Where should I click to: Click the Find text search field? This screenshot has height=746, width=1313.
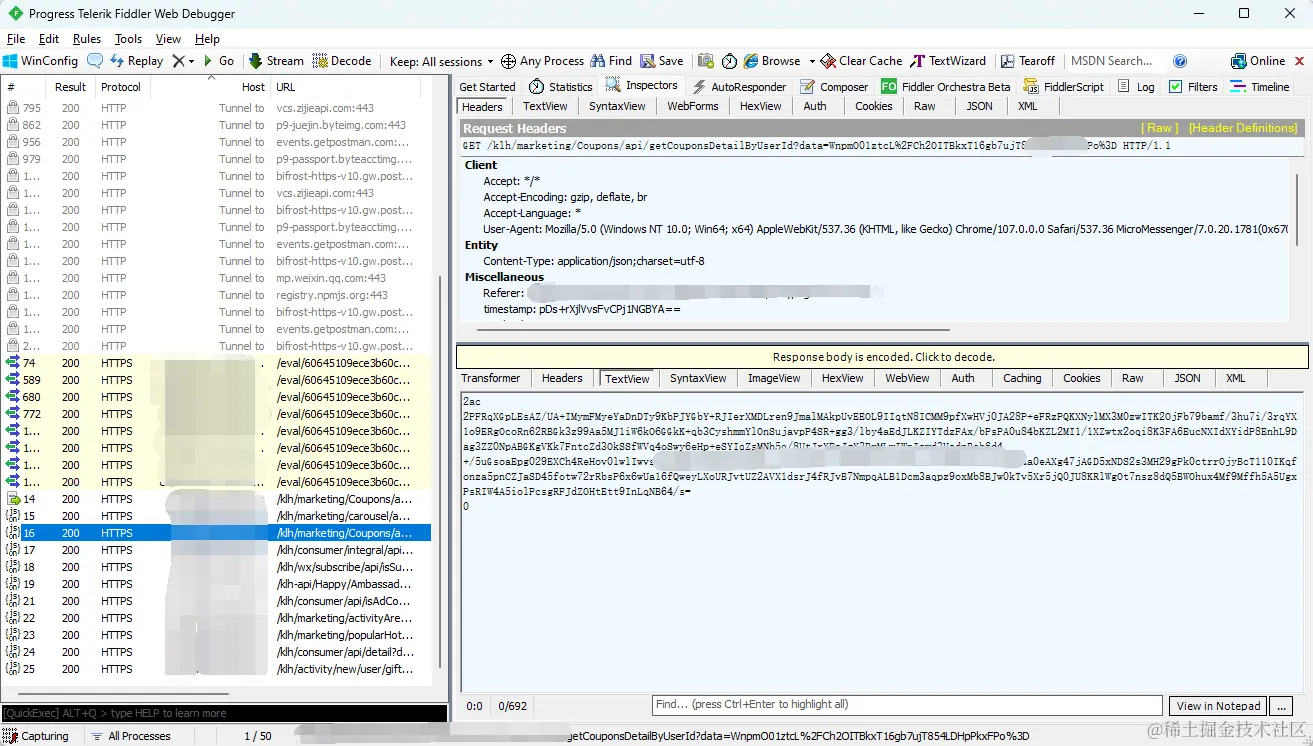coord(907,705)
